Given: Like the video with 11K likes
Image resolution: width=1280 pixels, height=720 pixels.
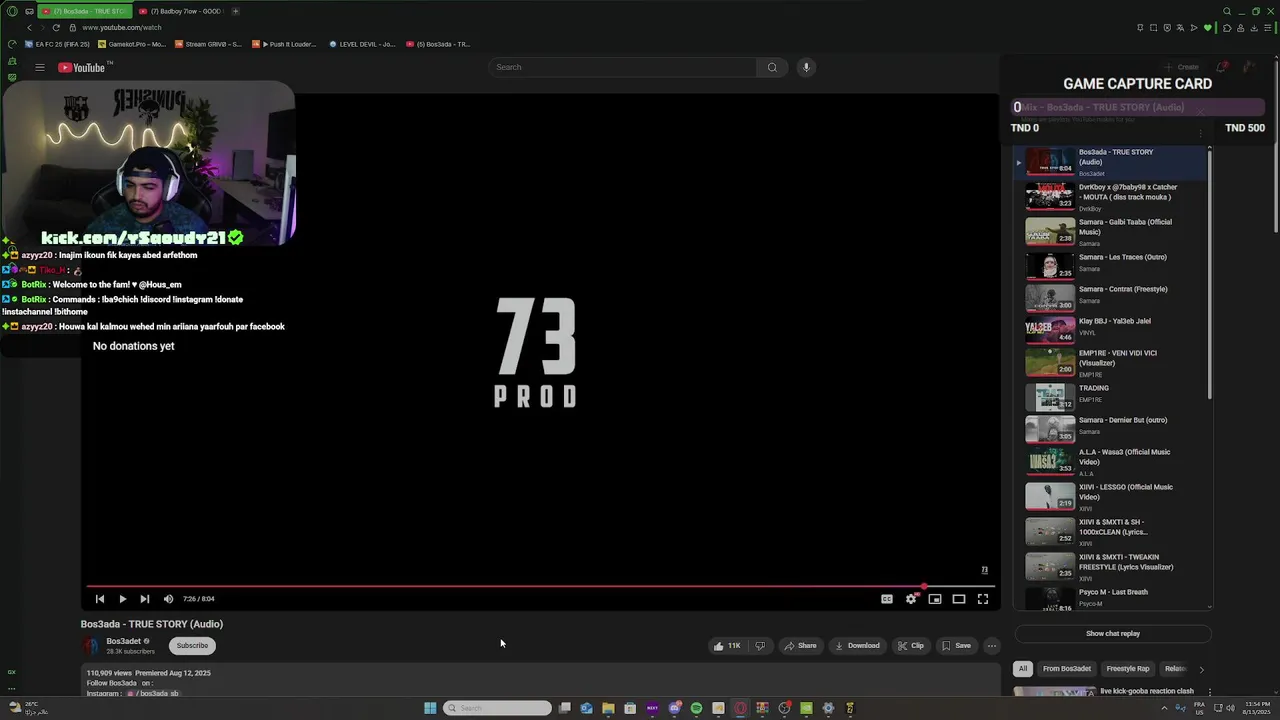Looking at the screenshot, I should [x=727, y=646].
